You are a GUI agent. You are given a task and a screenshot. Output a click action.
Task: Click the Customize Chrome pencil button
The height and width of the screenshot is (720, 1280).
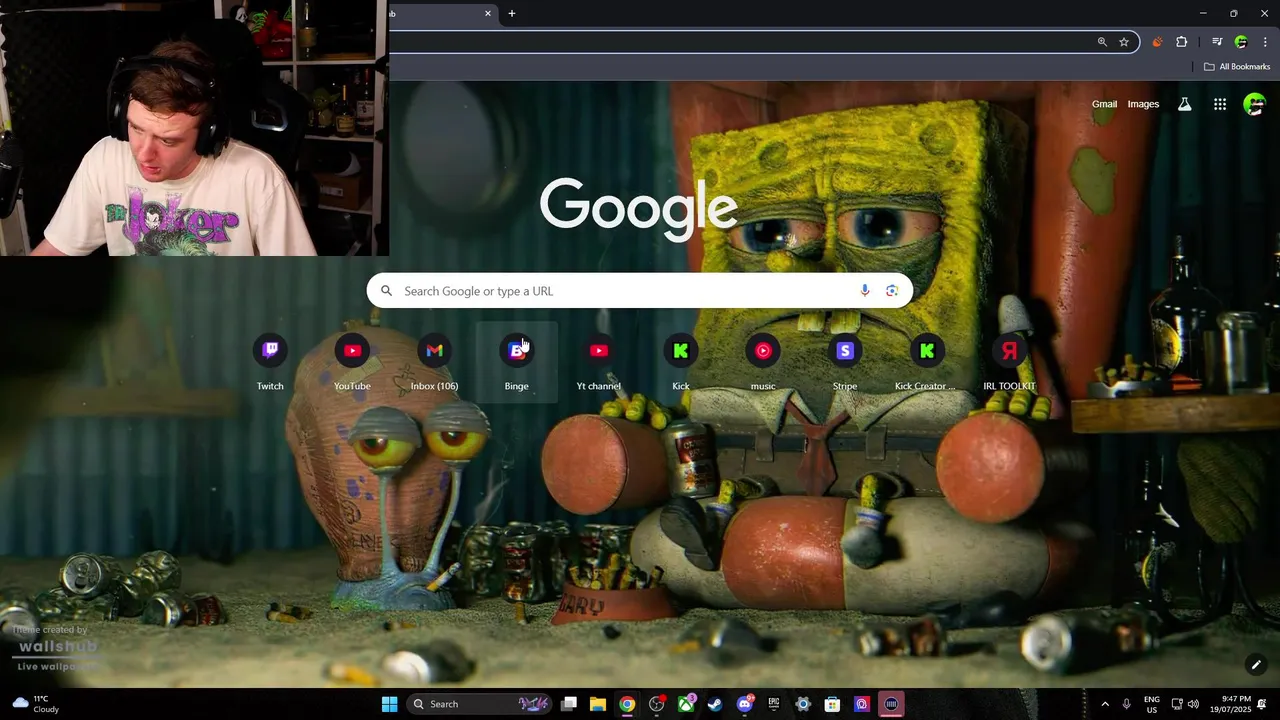point(1256,665)
